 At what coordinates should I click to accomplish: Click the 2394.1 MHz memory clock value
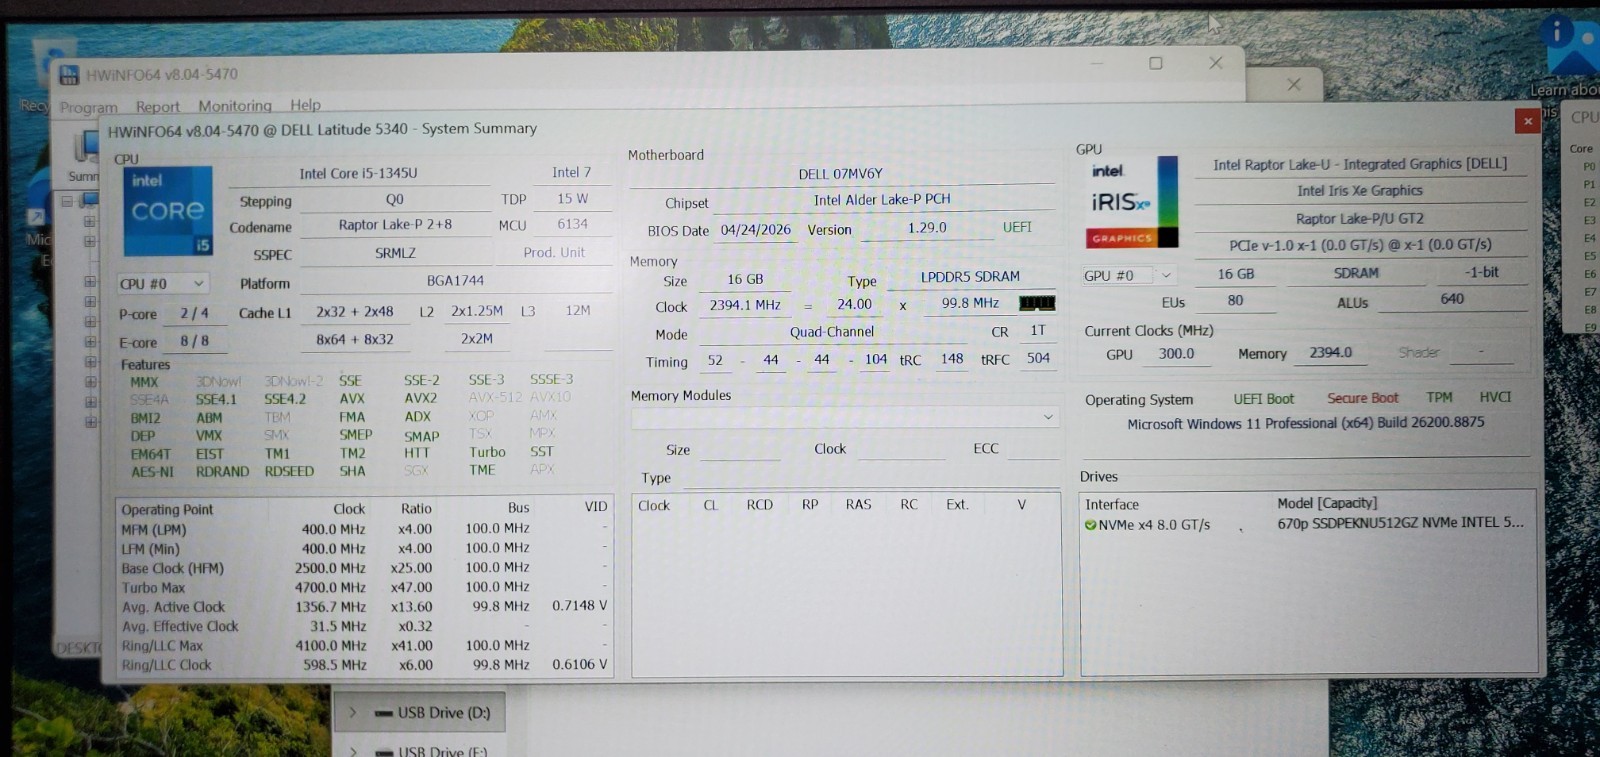pyautogui.click(x=744, y=305)
